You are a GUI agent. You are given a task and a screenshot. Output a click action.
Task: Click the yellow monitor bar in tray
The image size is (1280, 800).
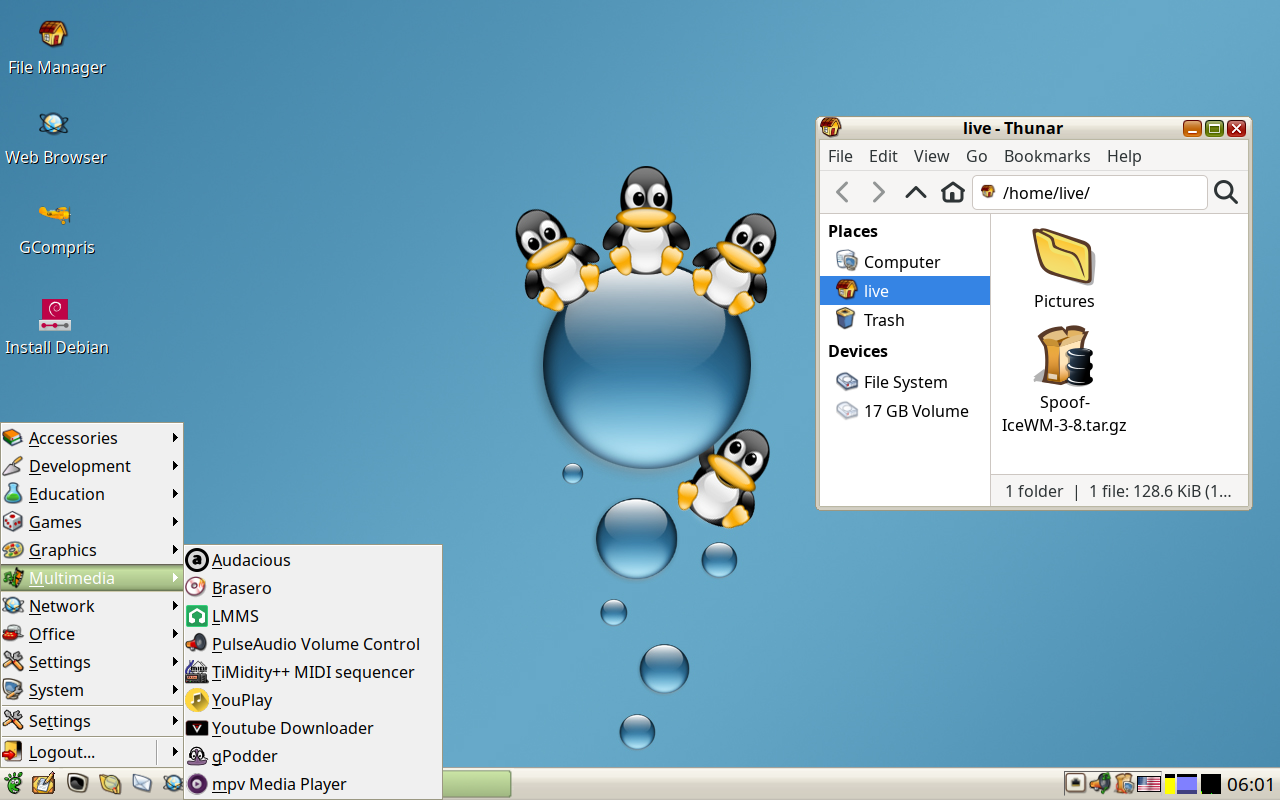click(x=1170, y=784)
